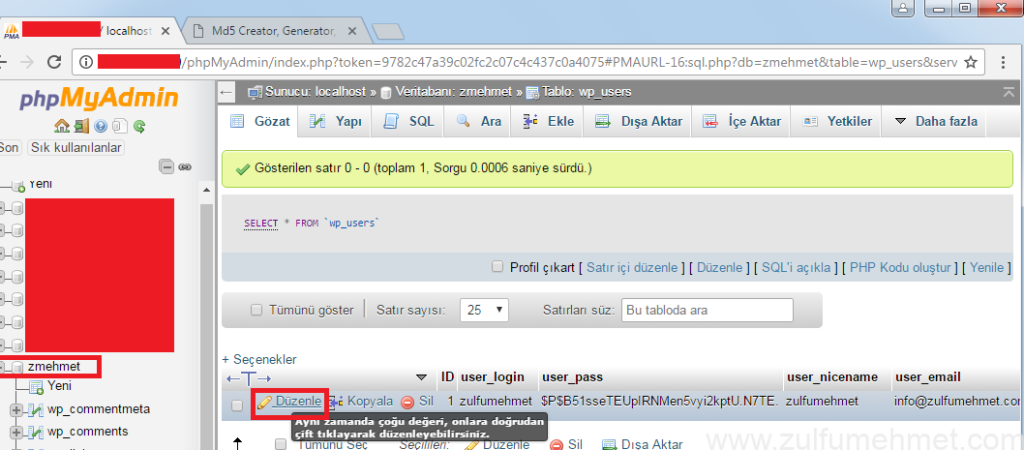Expand the wp_commentmeta tree node
The width and height of the screenshot is (1024, 450).
[x=16, y=410]
